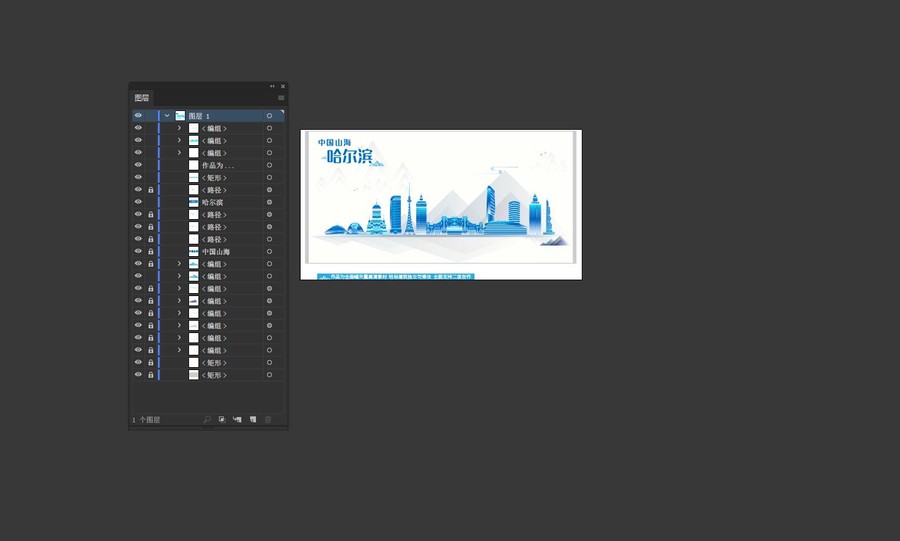
Task: Target the gray-thumbnail 矩形 bottom row circle
Action: [269, 375]
